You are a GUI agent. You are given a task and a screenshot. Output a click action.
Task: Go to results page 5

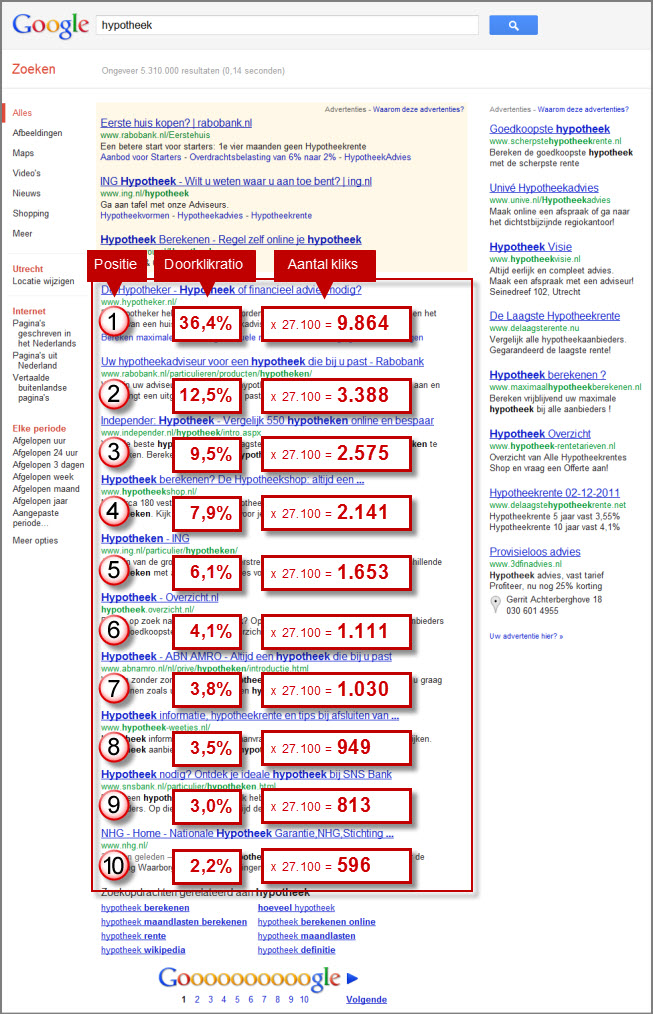(237, 999)
